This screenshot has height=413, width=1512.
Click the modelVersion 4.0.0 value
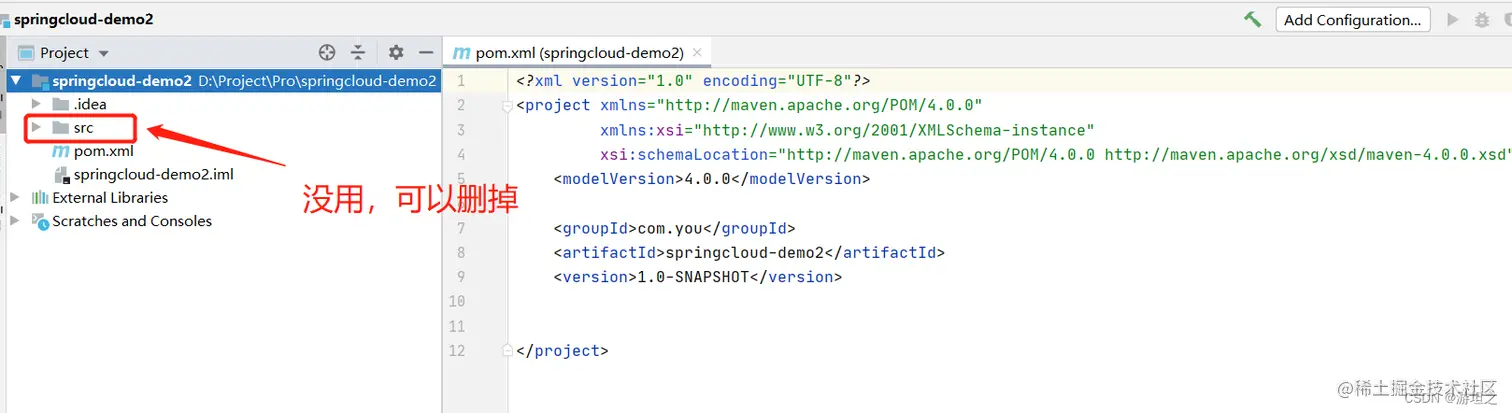707,179
